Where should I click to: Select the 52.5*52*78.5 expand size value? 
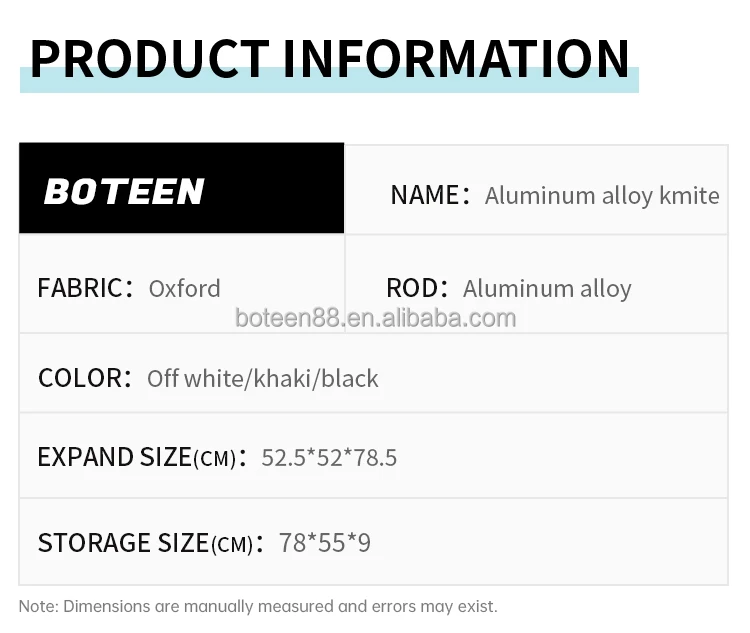tap(329, 458)
